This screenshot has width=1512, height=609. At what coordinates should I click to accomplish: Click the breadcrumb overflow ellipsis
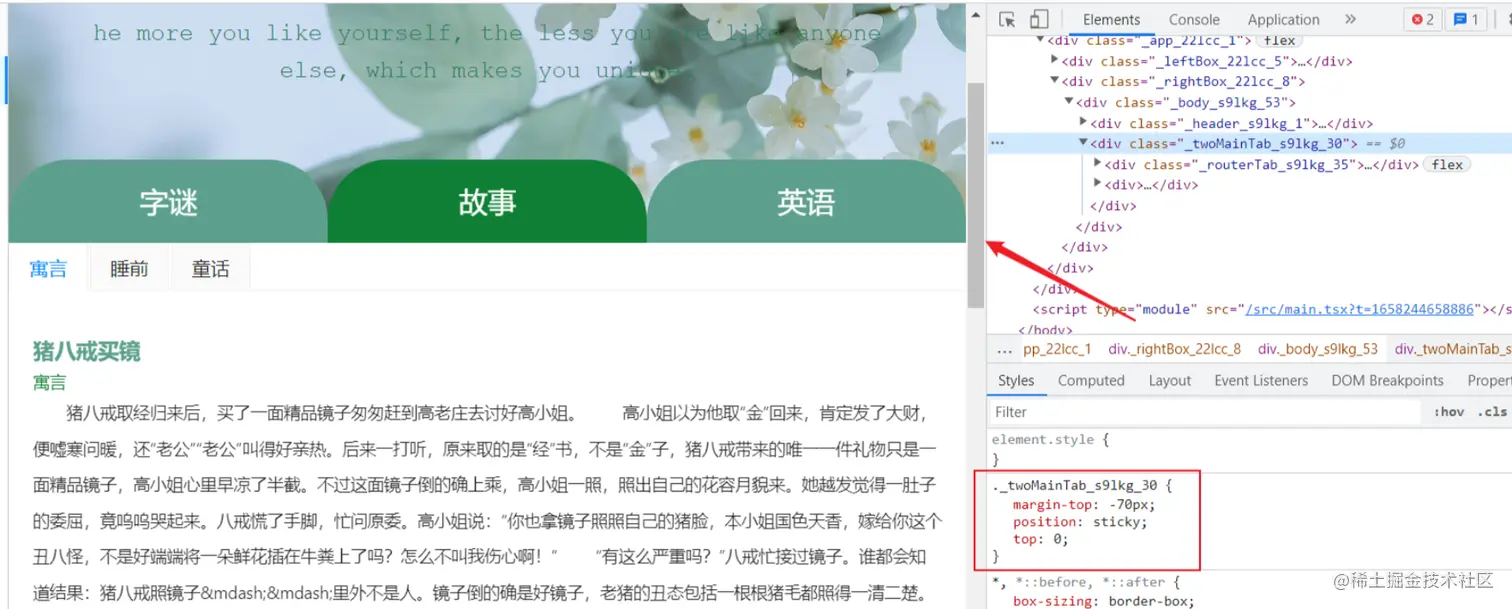pos(1004,349)
